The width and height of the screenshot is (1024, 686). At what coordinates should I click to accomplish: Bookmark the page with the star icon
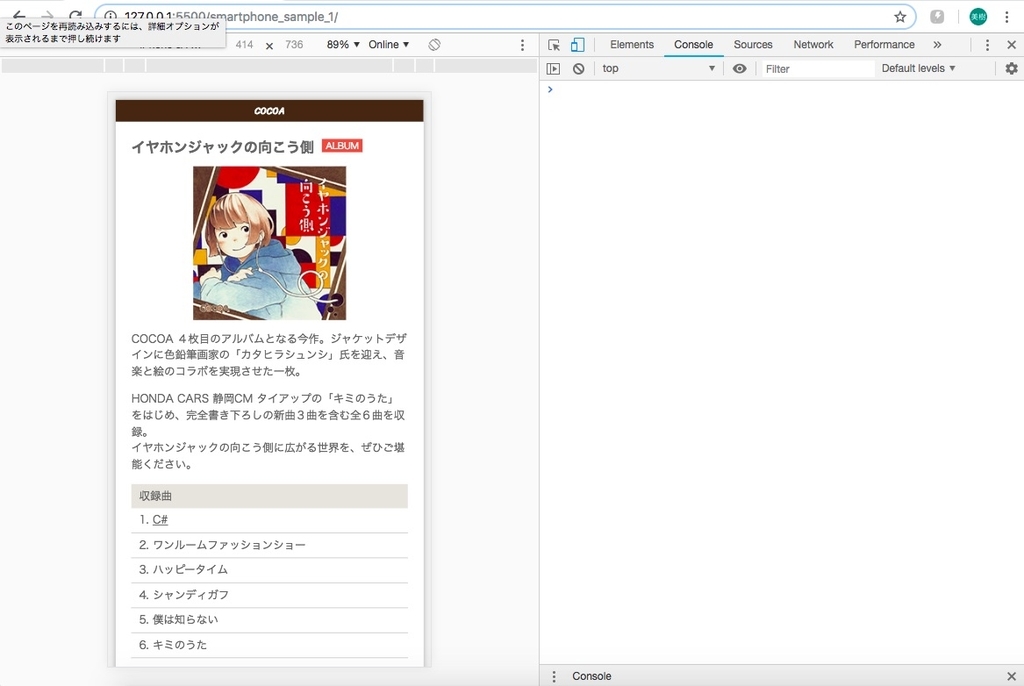coord(899,16)
